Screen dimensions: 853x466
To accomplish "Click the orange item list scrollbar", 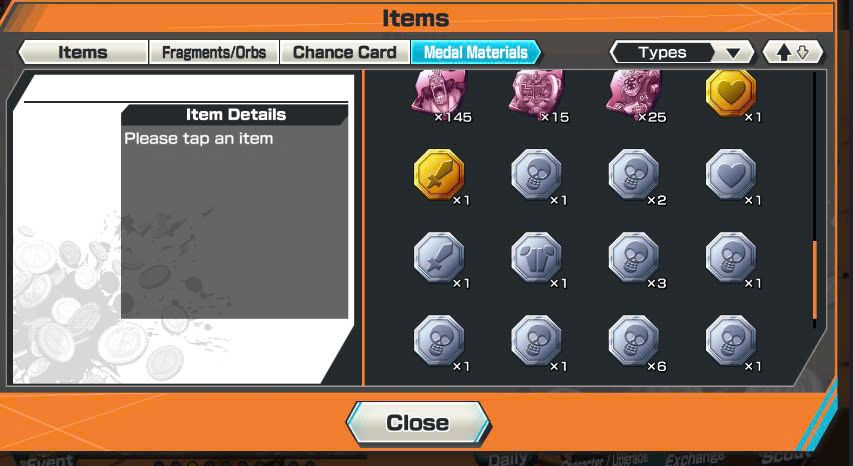I will point(814,280).
